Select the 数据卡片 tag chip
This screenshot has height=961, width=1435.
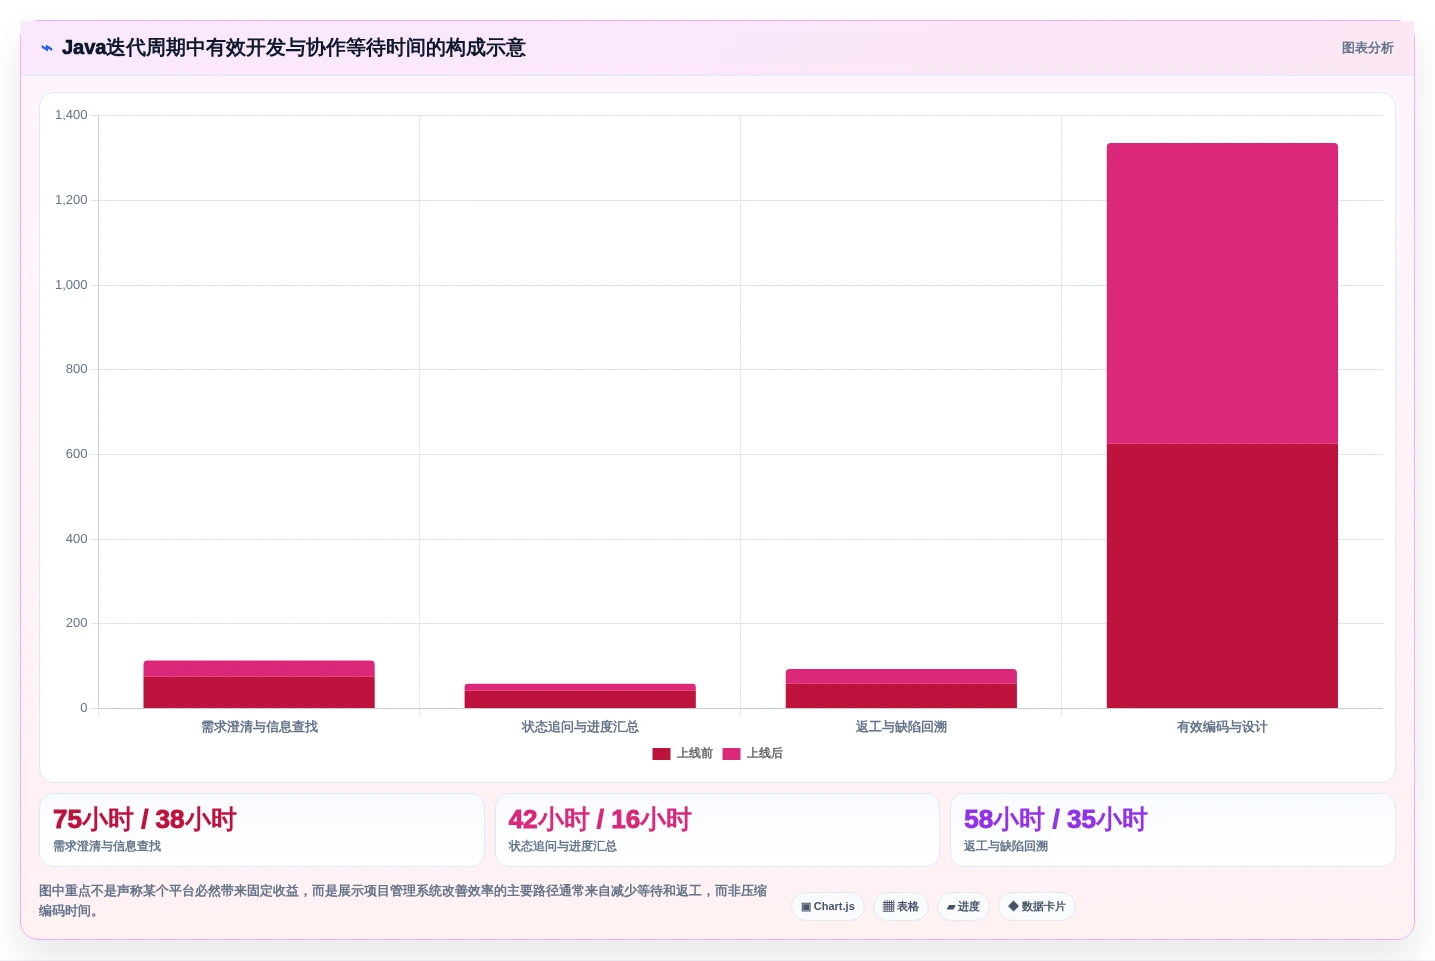[1037, 907]
